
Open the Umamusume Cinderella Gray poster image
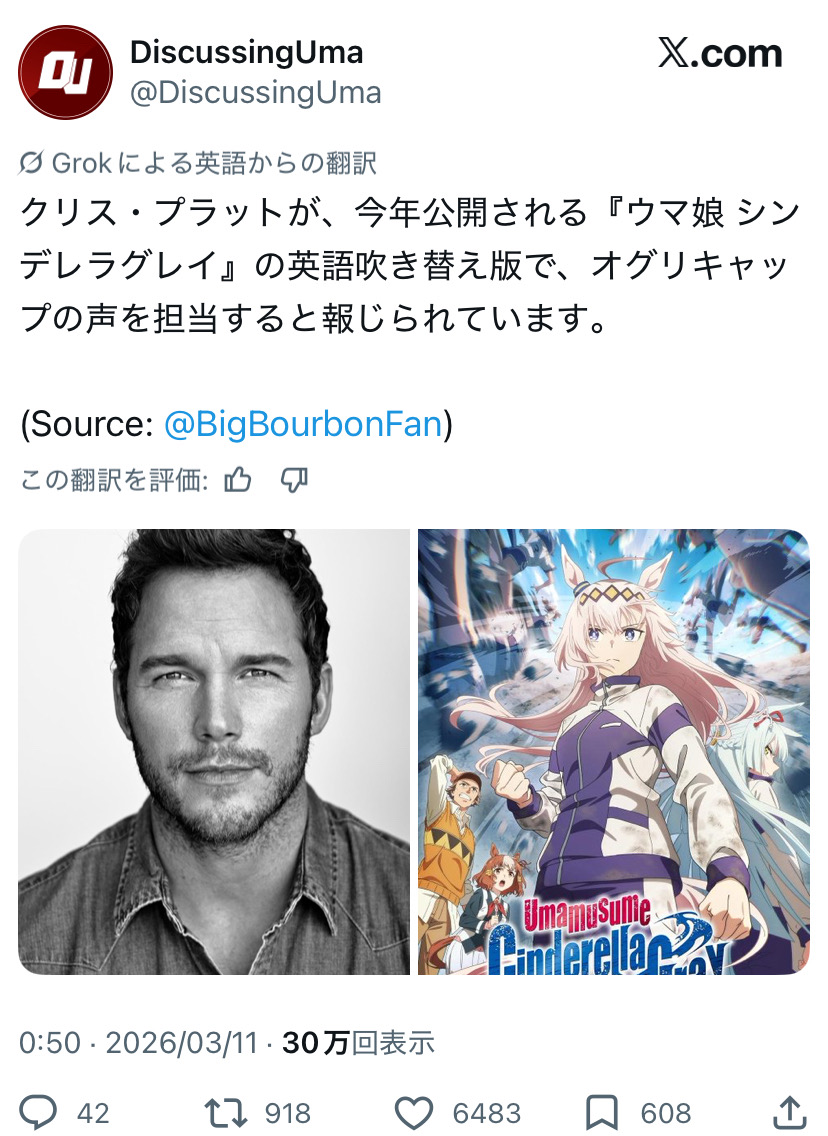coord(614,751)
